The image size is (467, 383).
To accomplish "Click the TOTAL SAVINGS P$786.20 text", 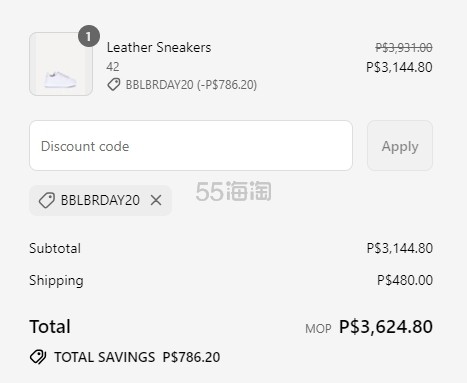I will (x=137, y=357).
